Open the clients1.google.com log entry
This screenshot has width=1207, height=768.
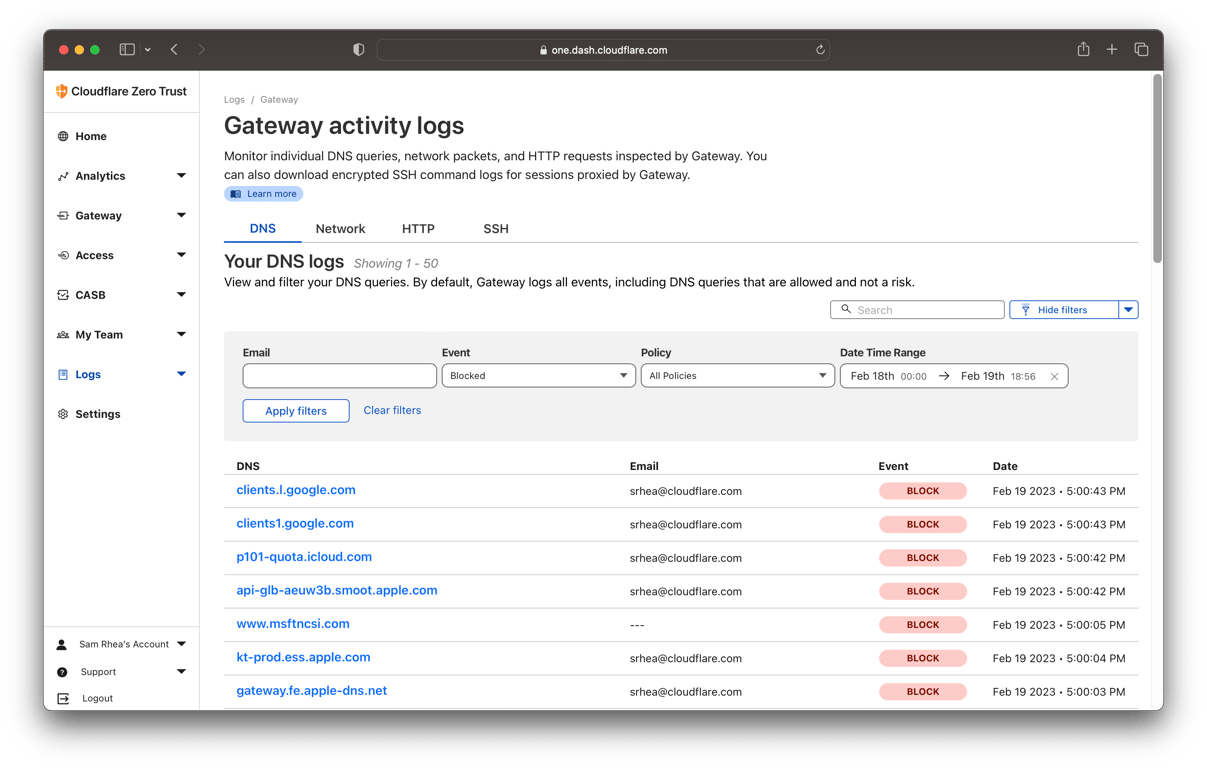pos(295,524)
